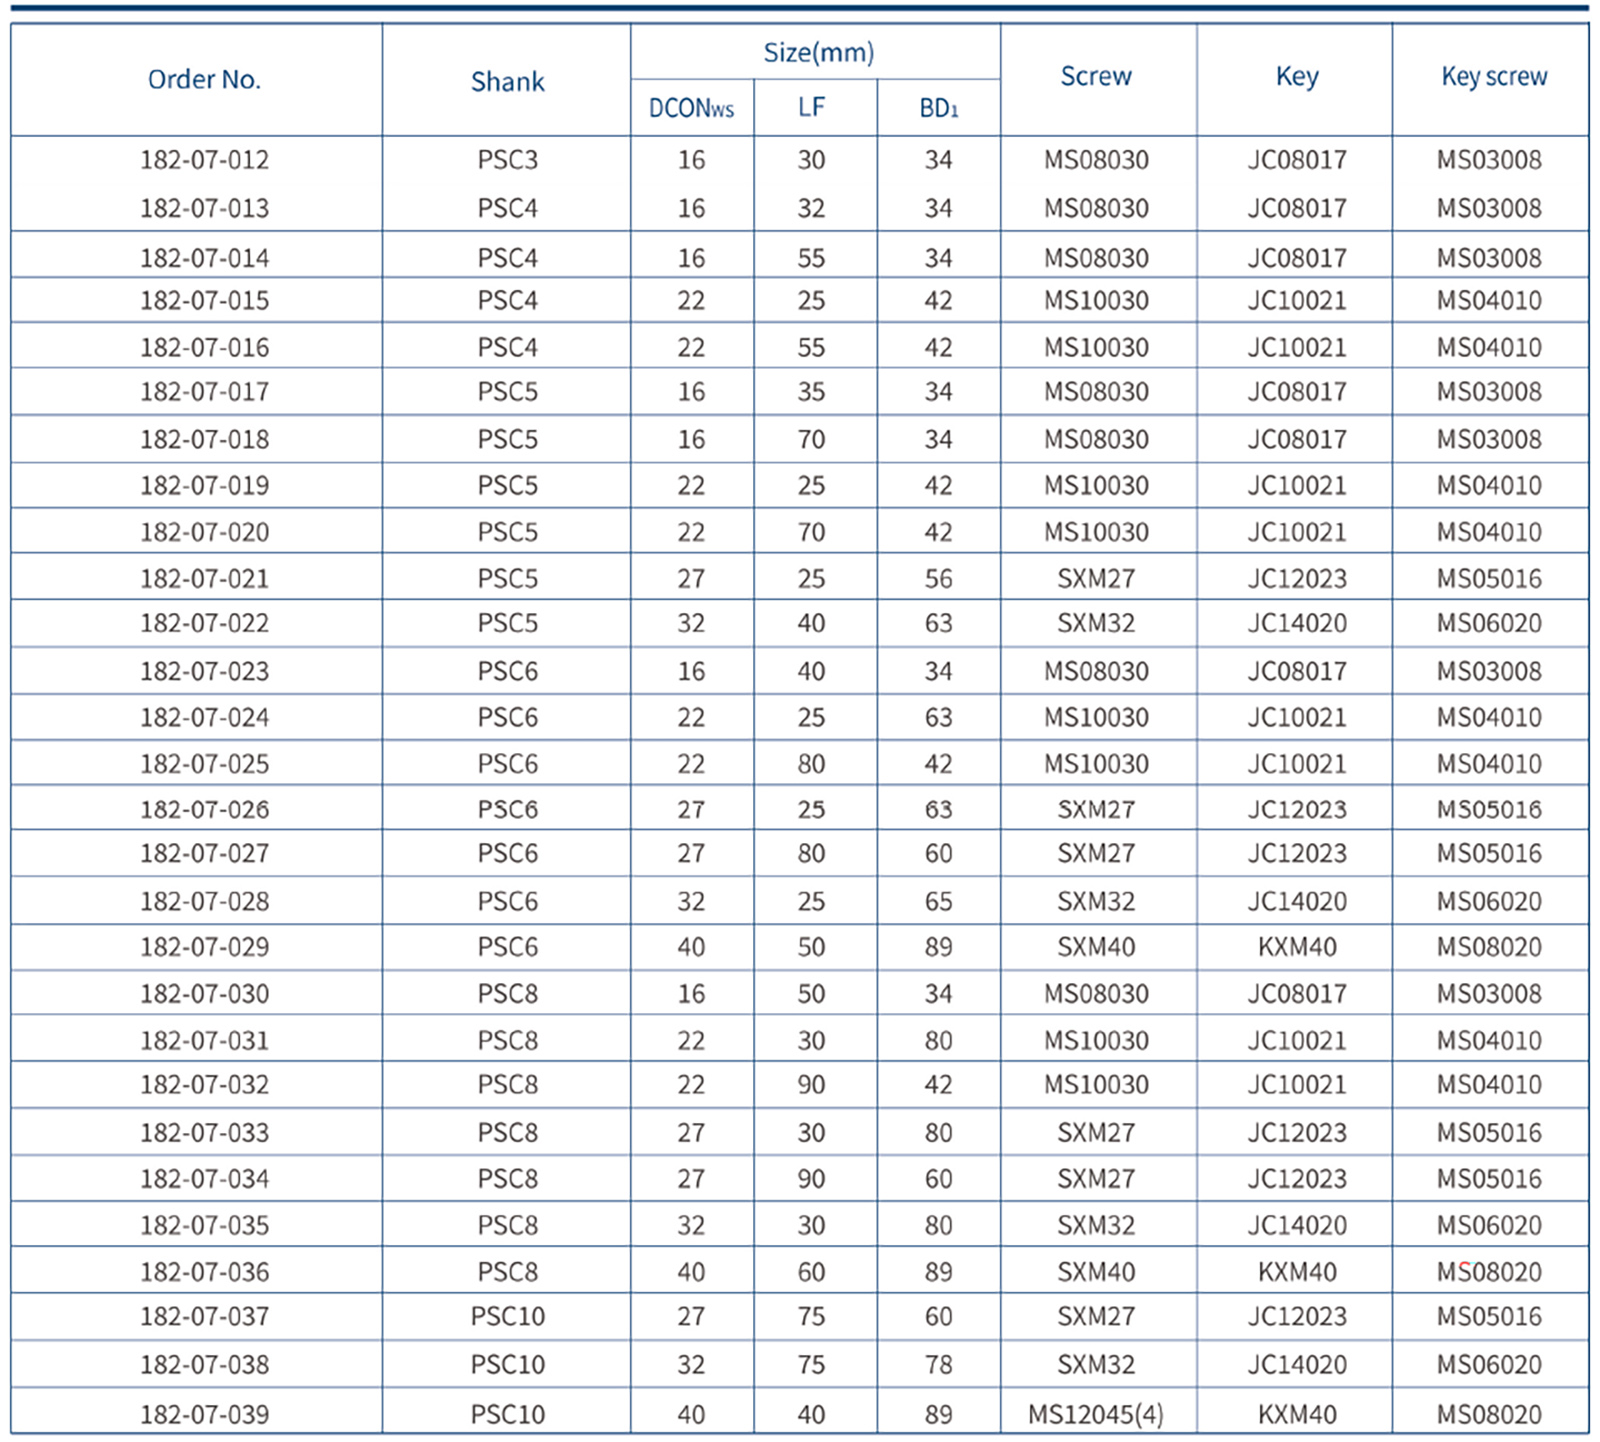Select order number 182-07-027
The width and height of the screenshot is (1600, 1442).
204,854
